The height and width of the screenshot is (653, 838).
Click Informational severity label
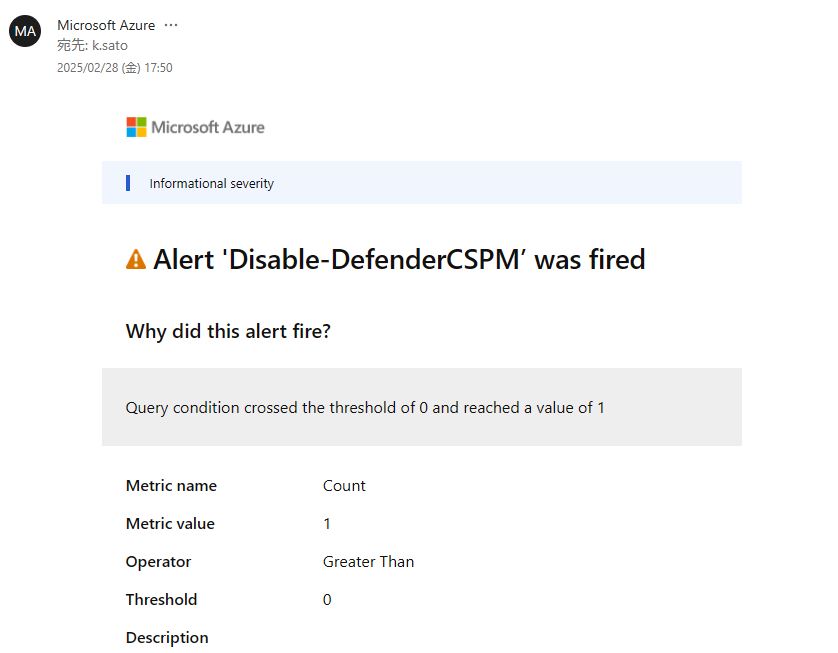click(212, 183)
